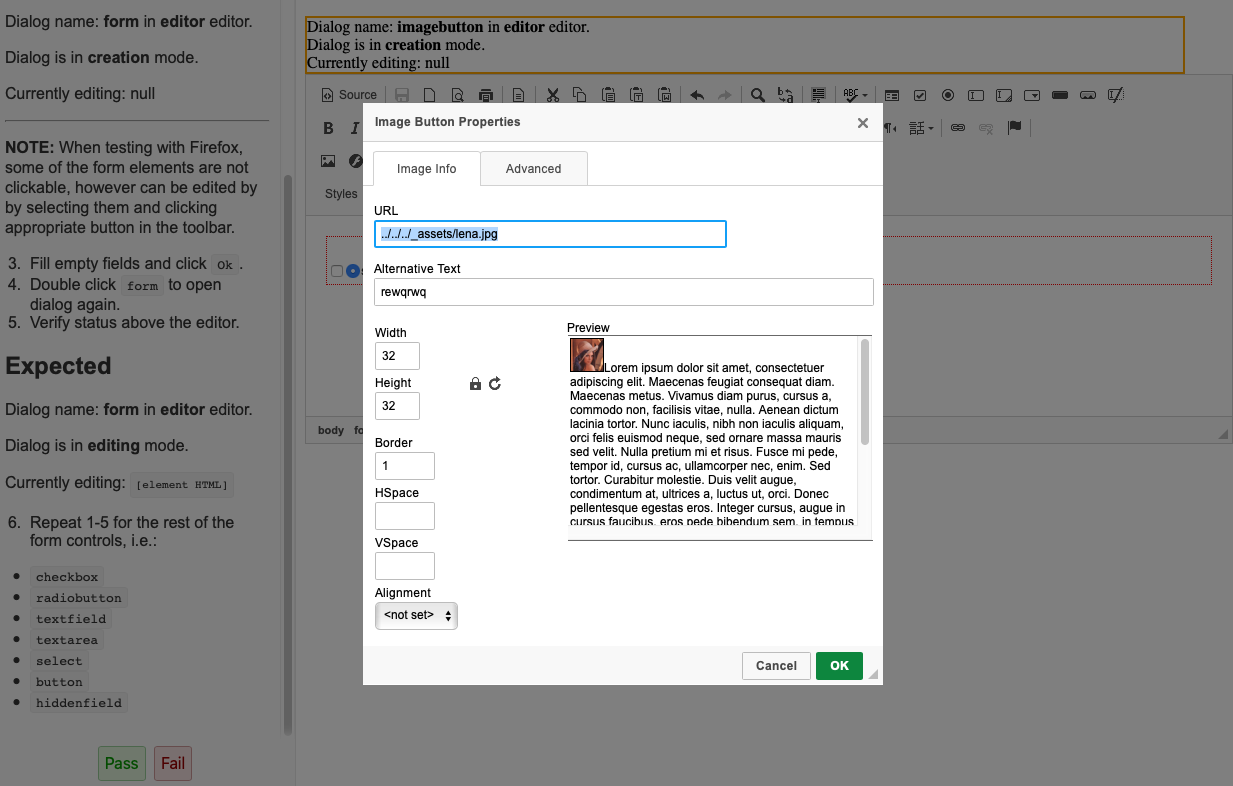Click the Find magnifier icon
Viewport: 1233px width, 786px height.
pyautogui.click(x=758, y=95)
